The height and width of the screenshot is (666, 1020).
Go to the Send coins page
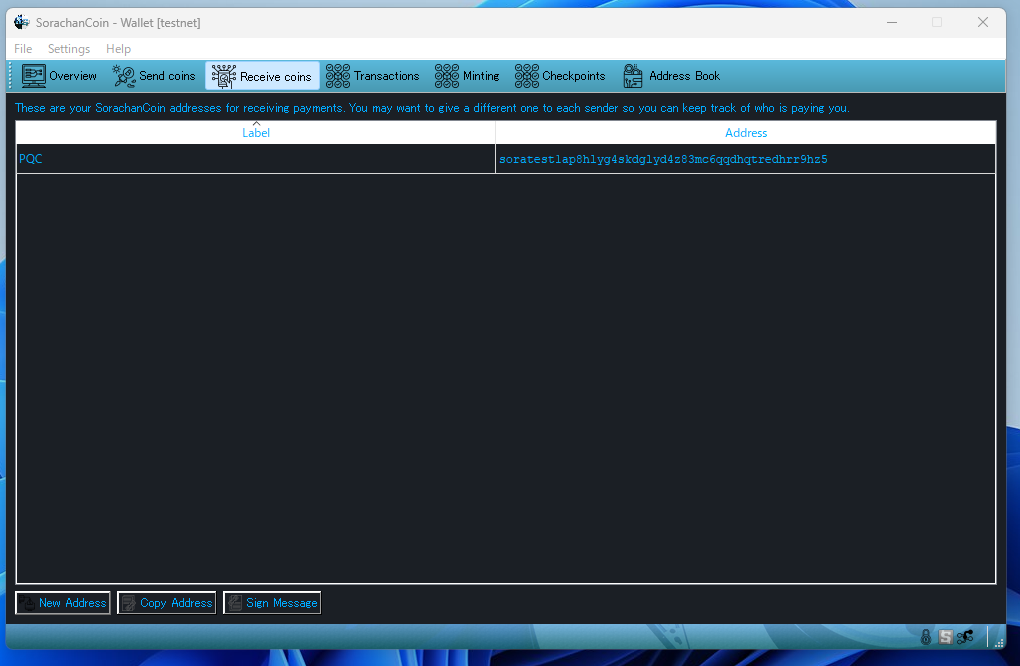[154, 76]
